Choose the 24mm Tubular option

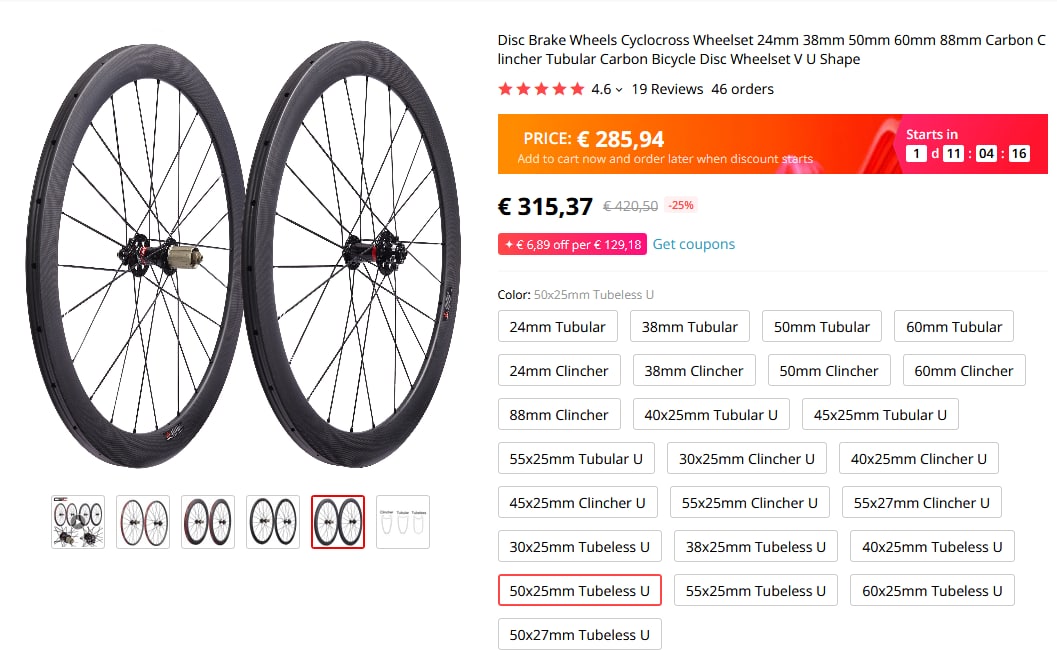pos(557,327)
